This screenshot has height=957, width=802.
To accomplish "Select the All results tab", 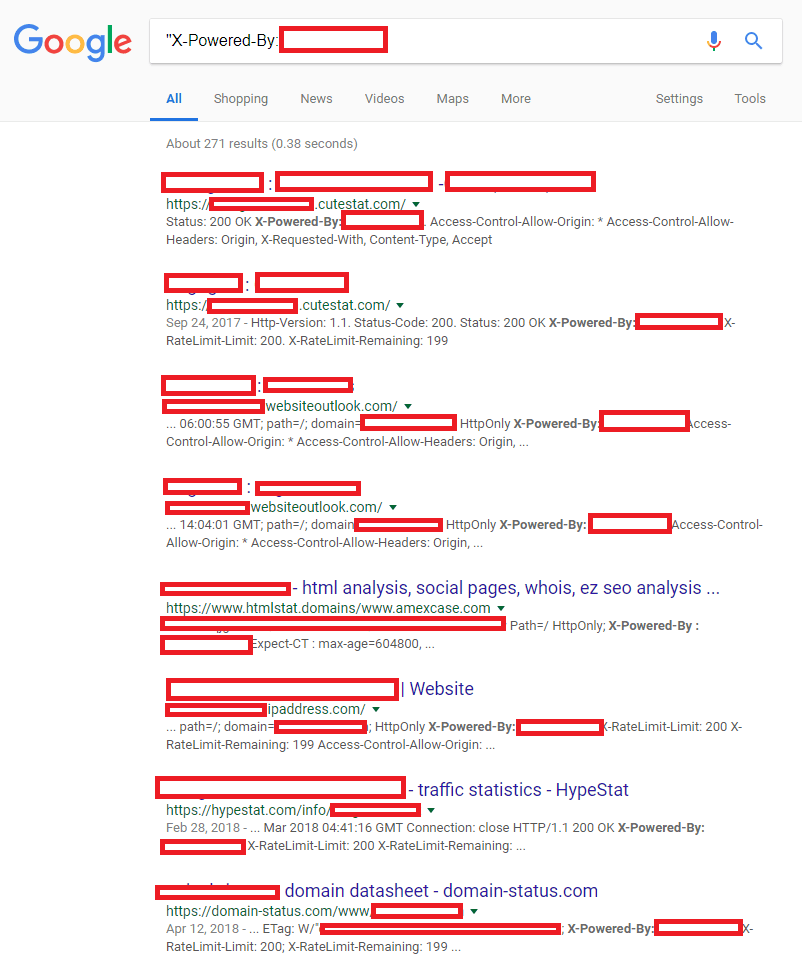I will click(174, 99).
